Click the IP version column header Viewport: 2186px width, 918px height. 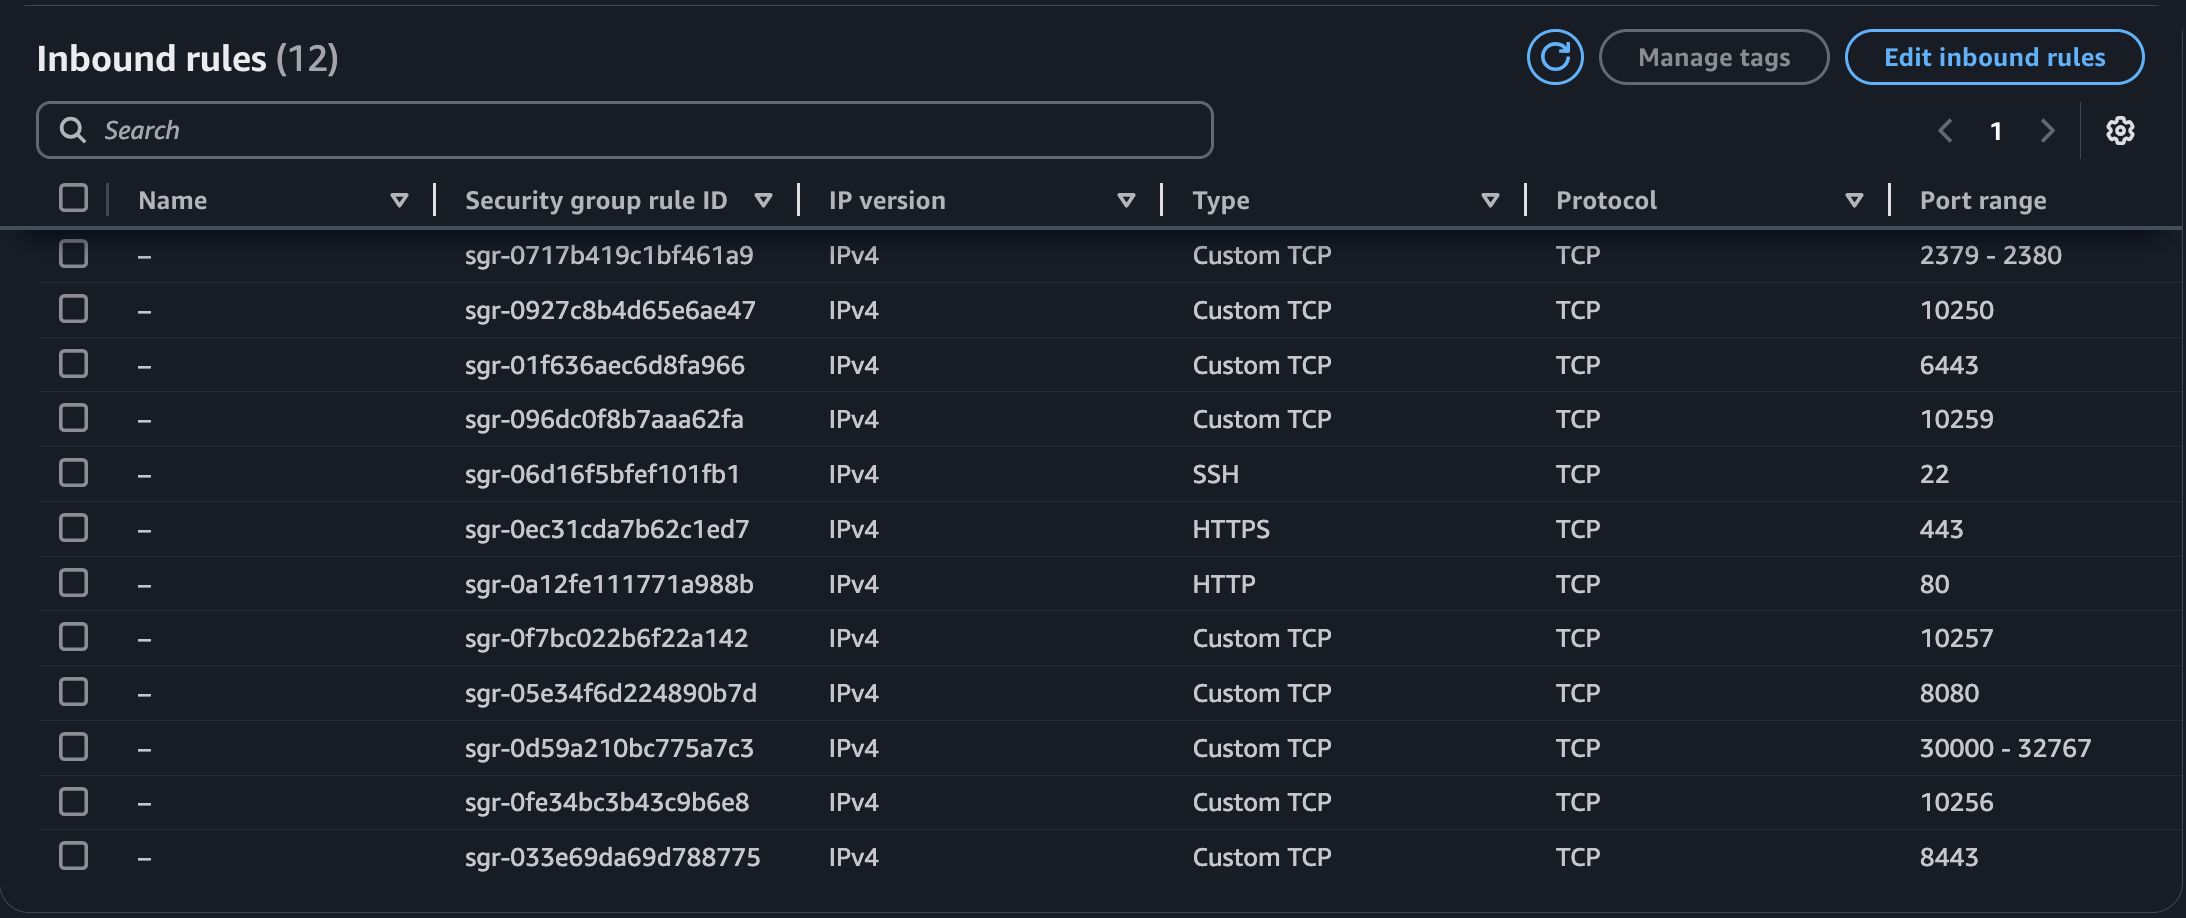coord(887,201)
